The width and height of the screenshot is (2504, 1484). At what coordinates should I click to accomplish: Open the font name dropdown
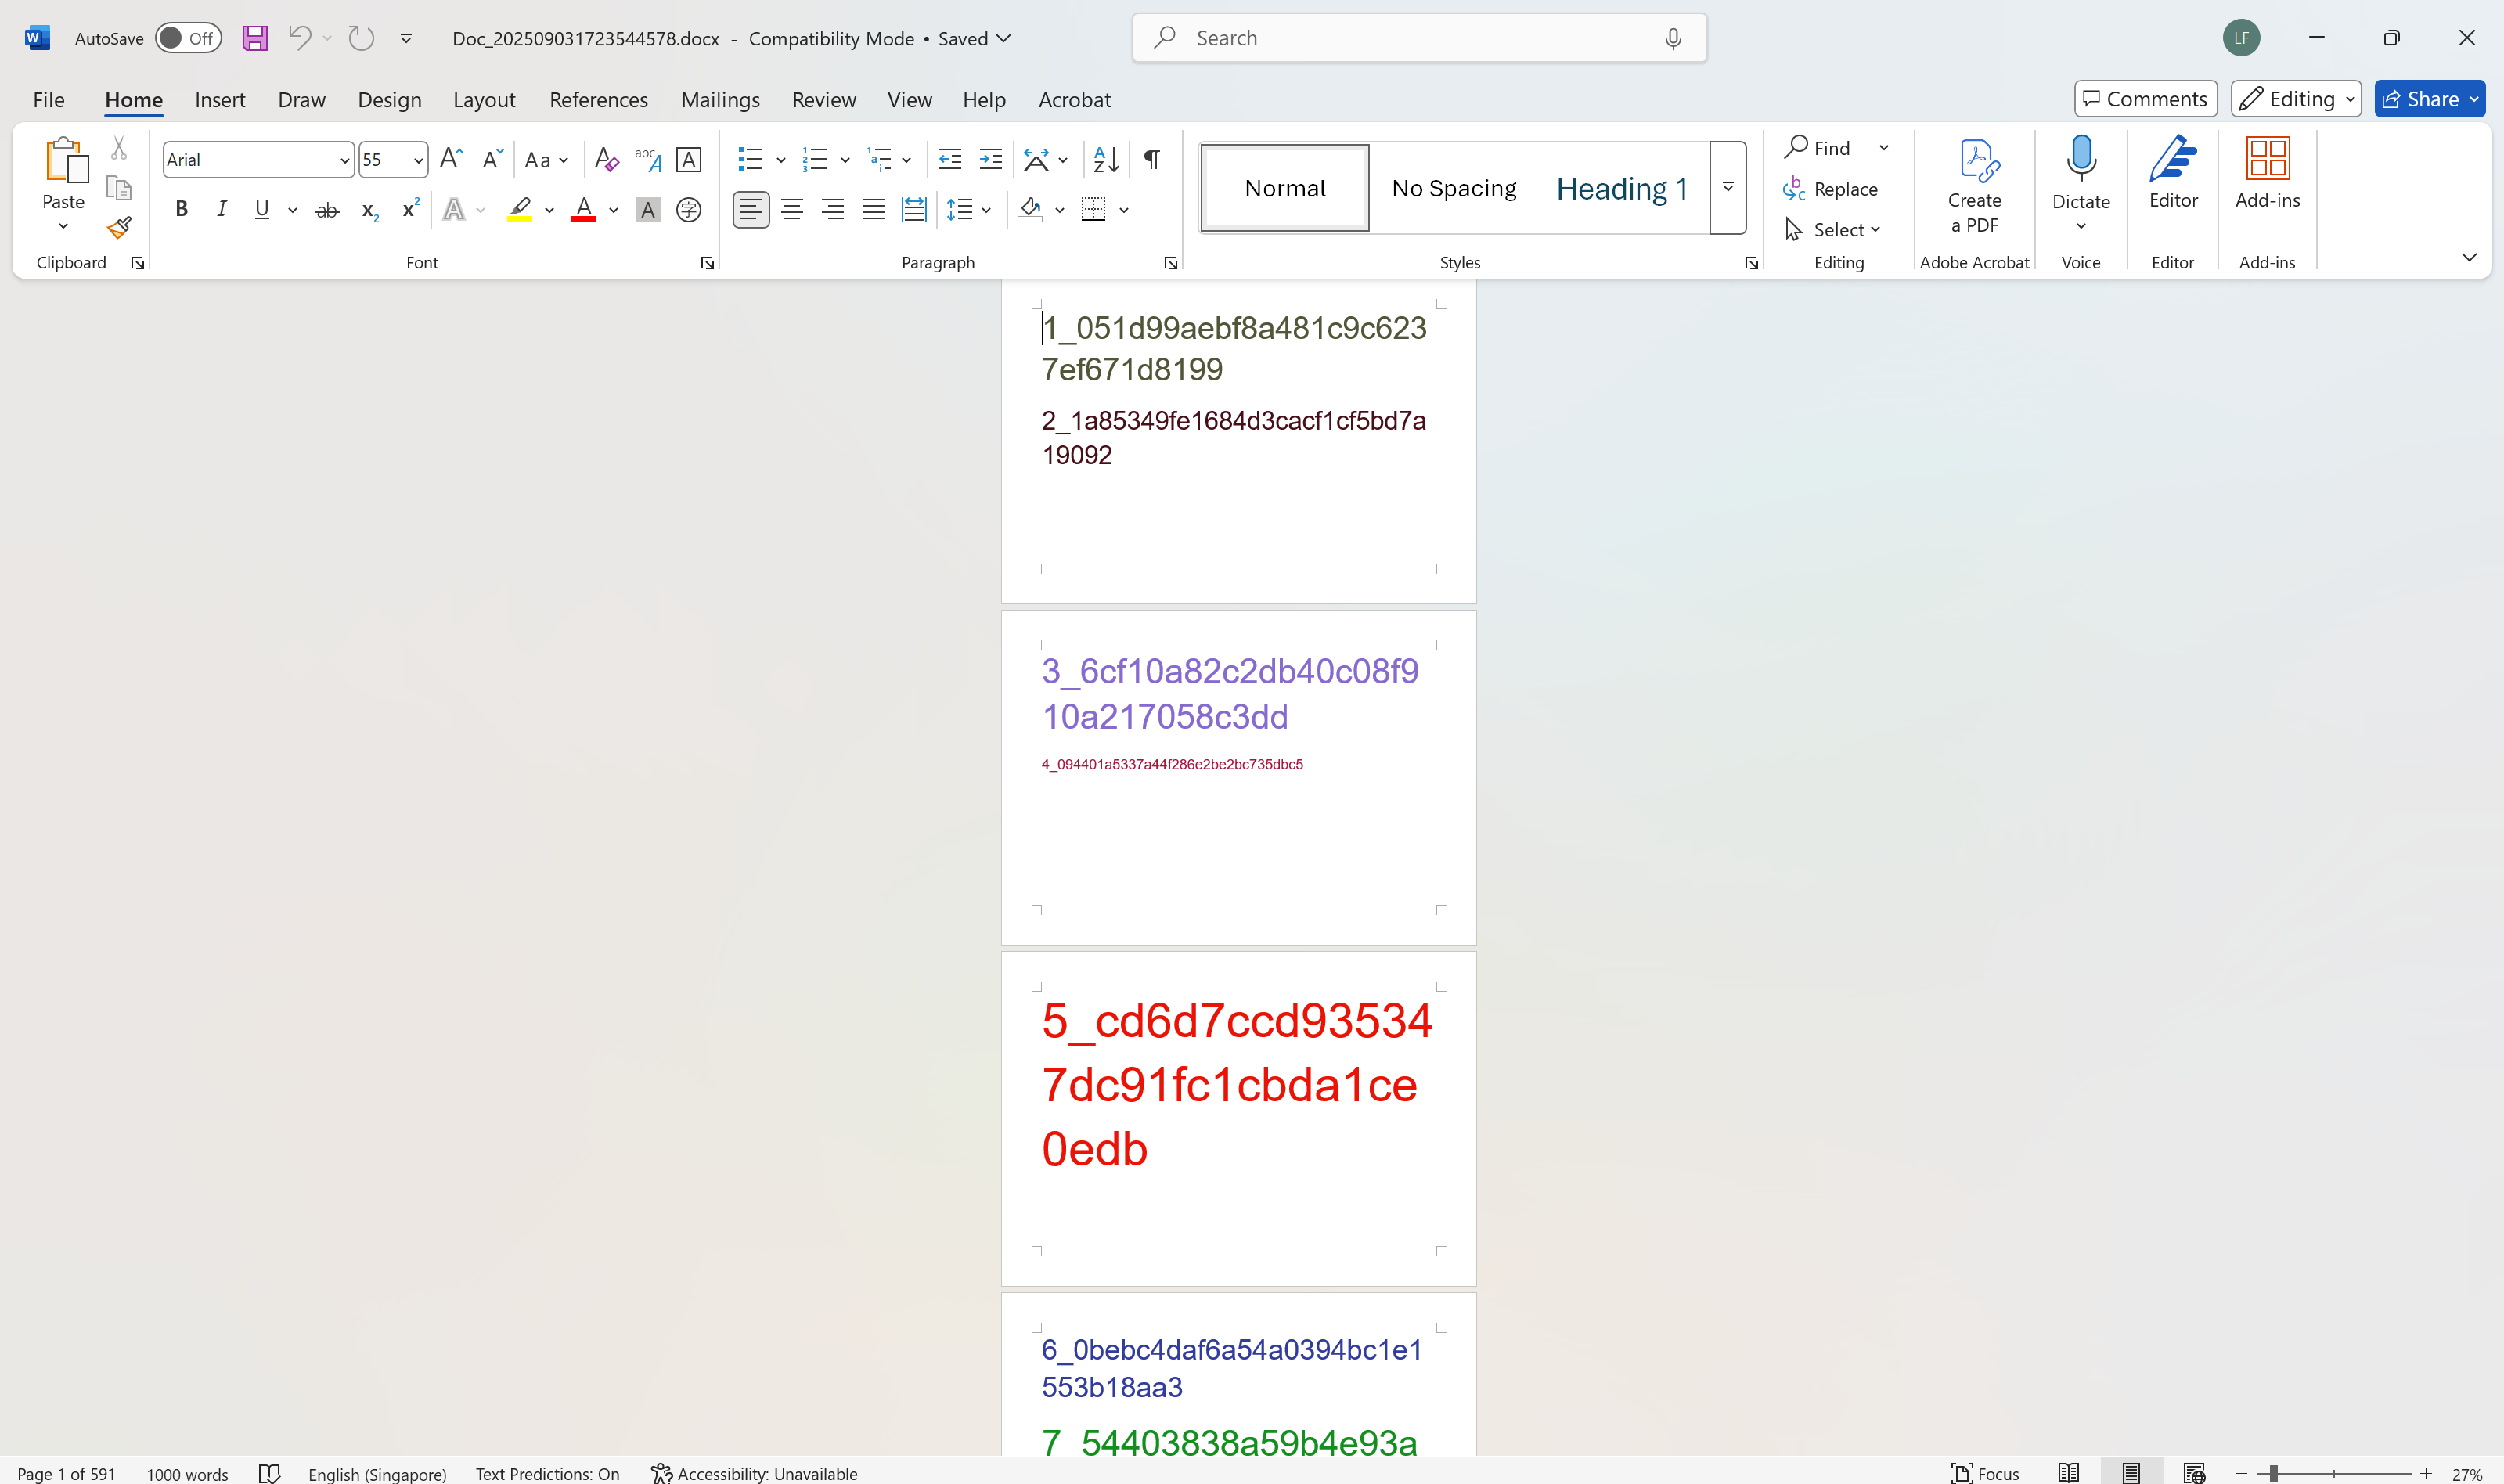coord(344,160)
